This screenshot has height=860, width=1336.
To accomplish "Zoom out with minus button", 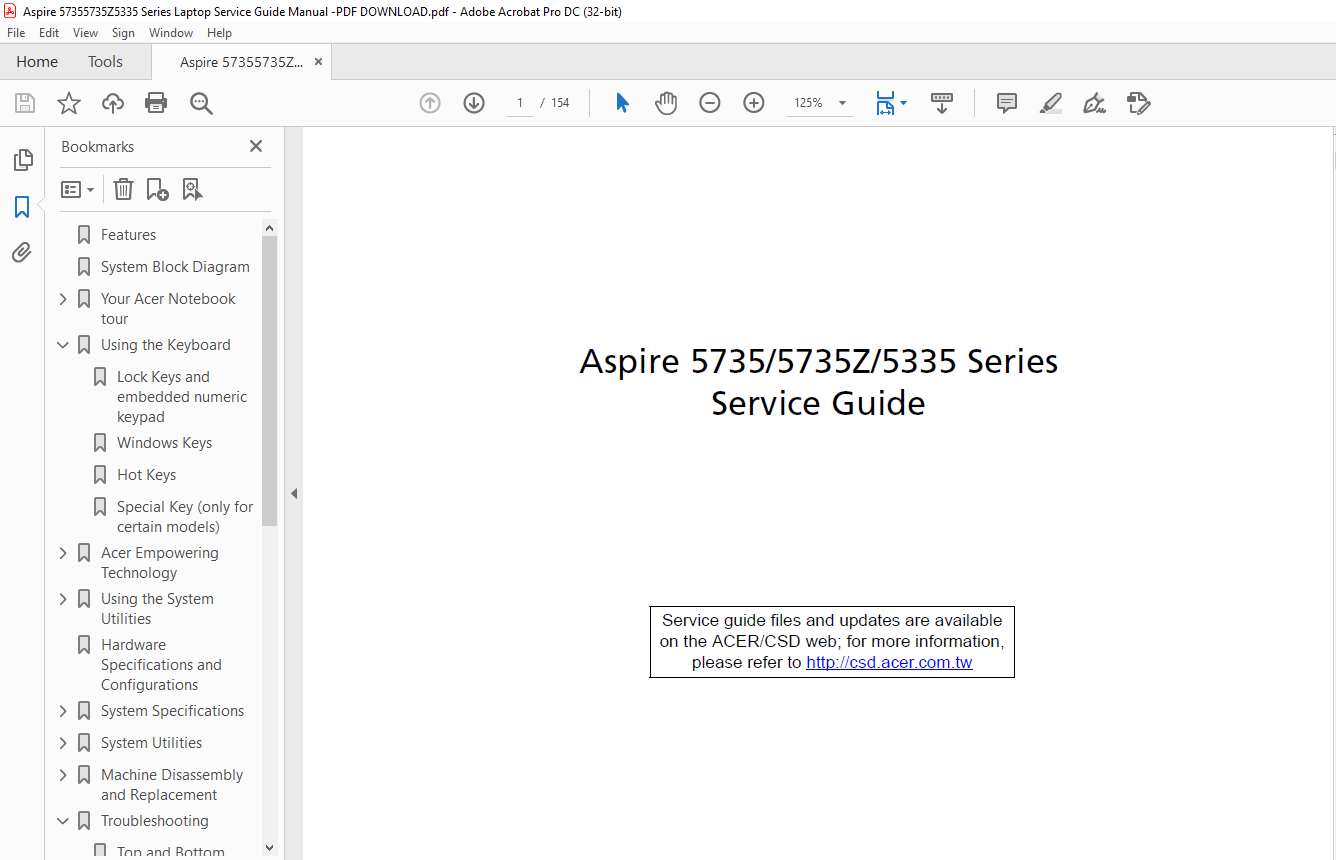I will point(710,103).
